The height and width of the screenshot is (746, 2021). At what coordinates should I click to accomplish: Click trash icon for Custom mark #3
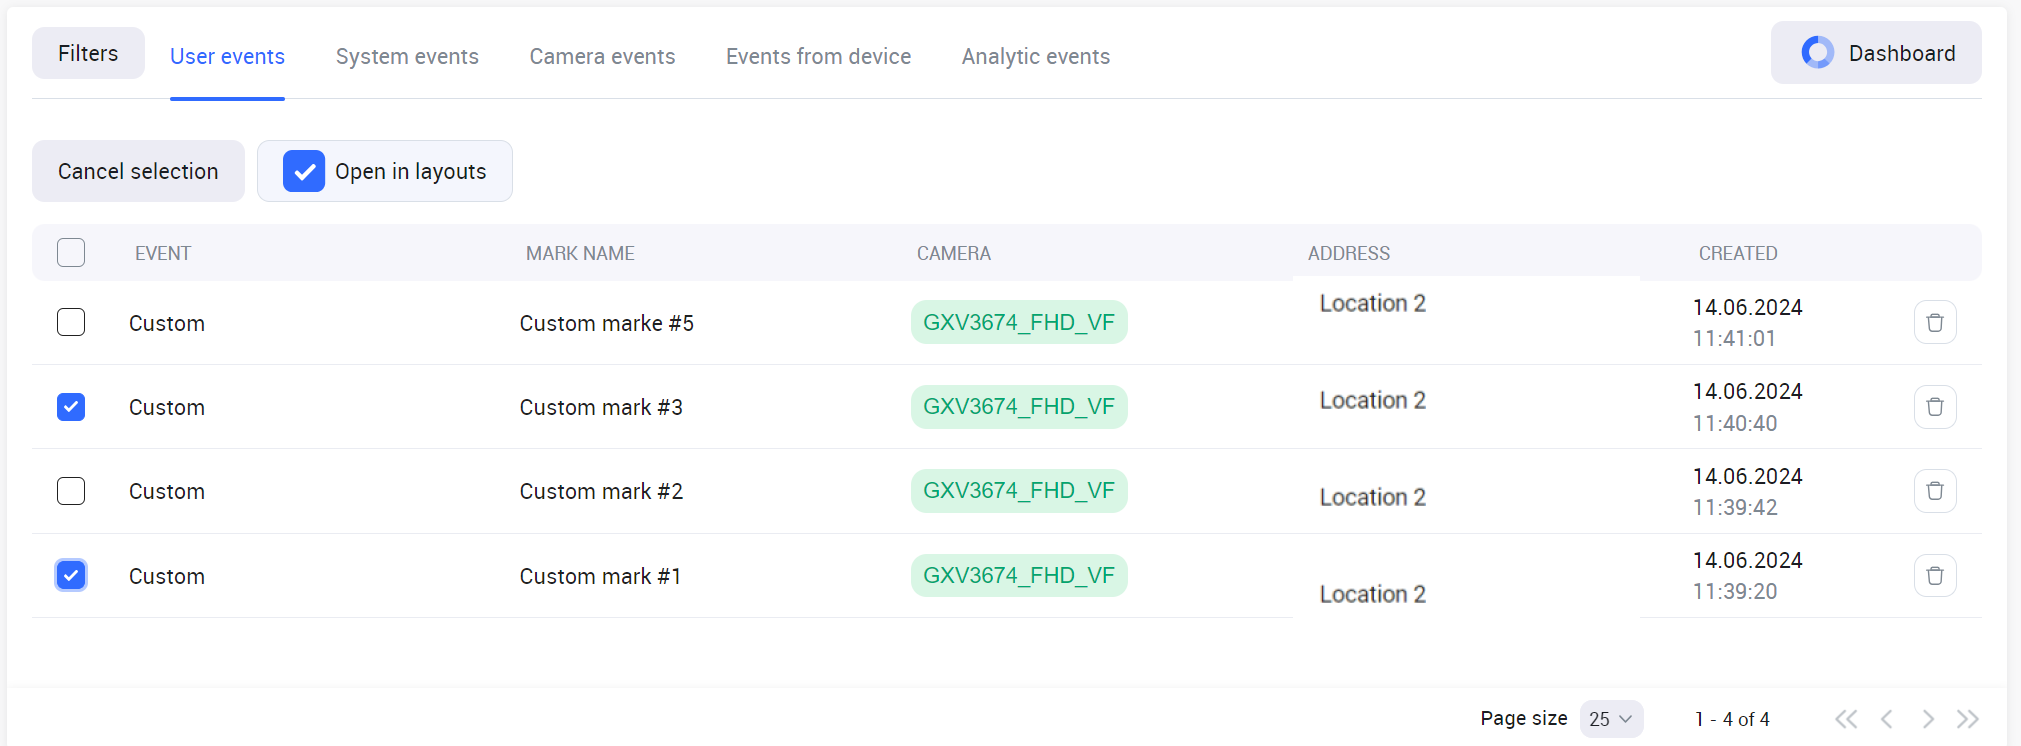coord(1934,407)
